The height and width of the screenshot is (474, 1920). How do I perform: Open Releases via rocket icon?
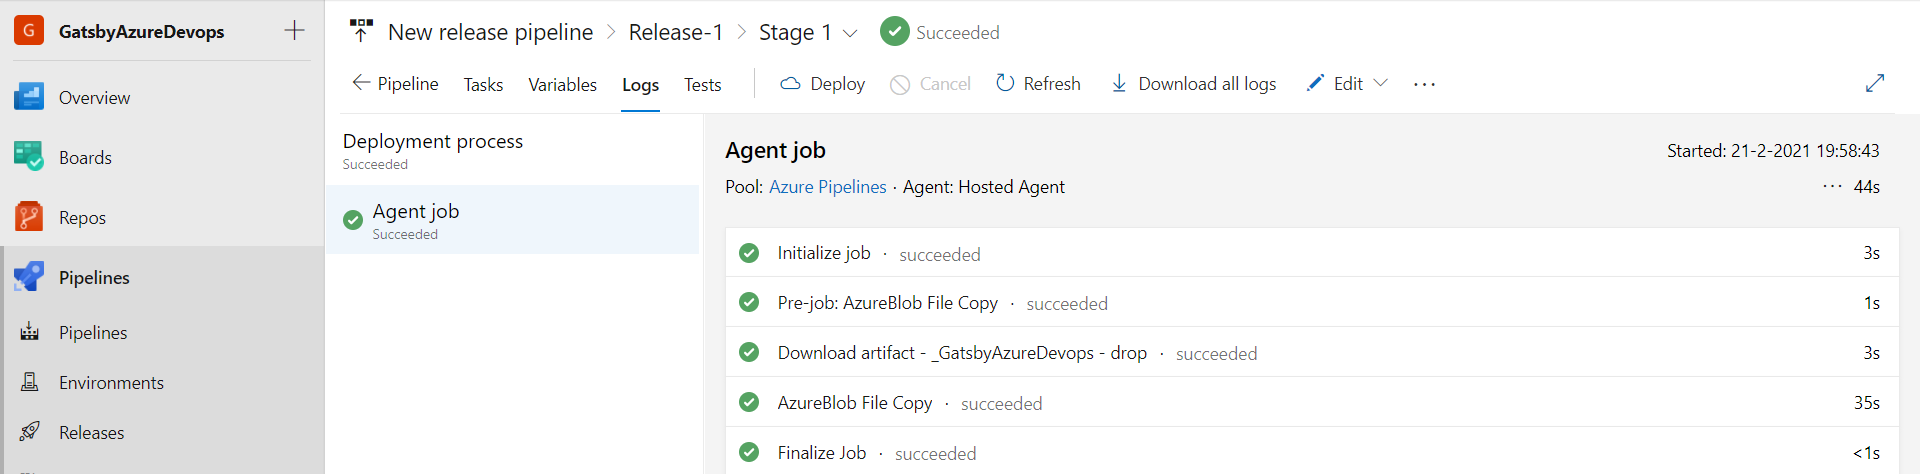pos(30,432)
